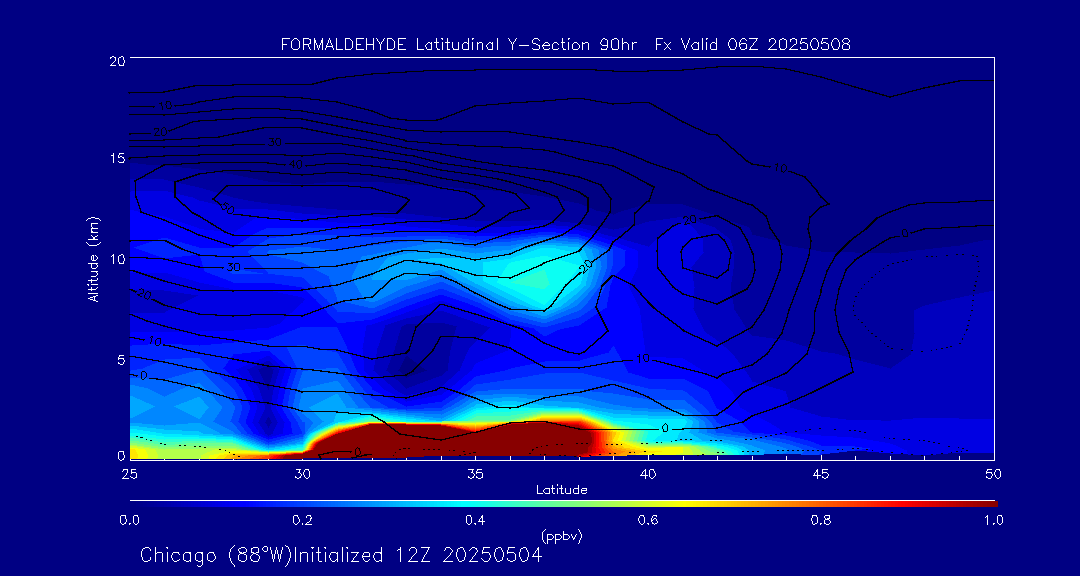Select the "90hr" forecast hour in the title

pos(617,45)
